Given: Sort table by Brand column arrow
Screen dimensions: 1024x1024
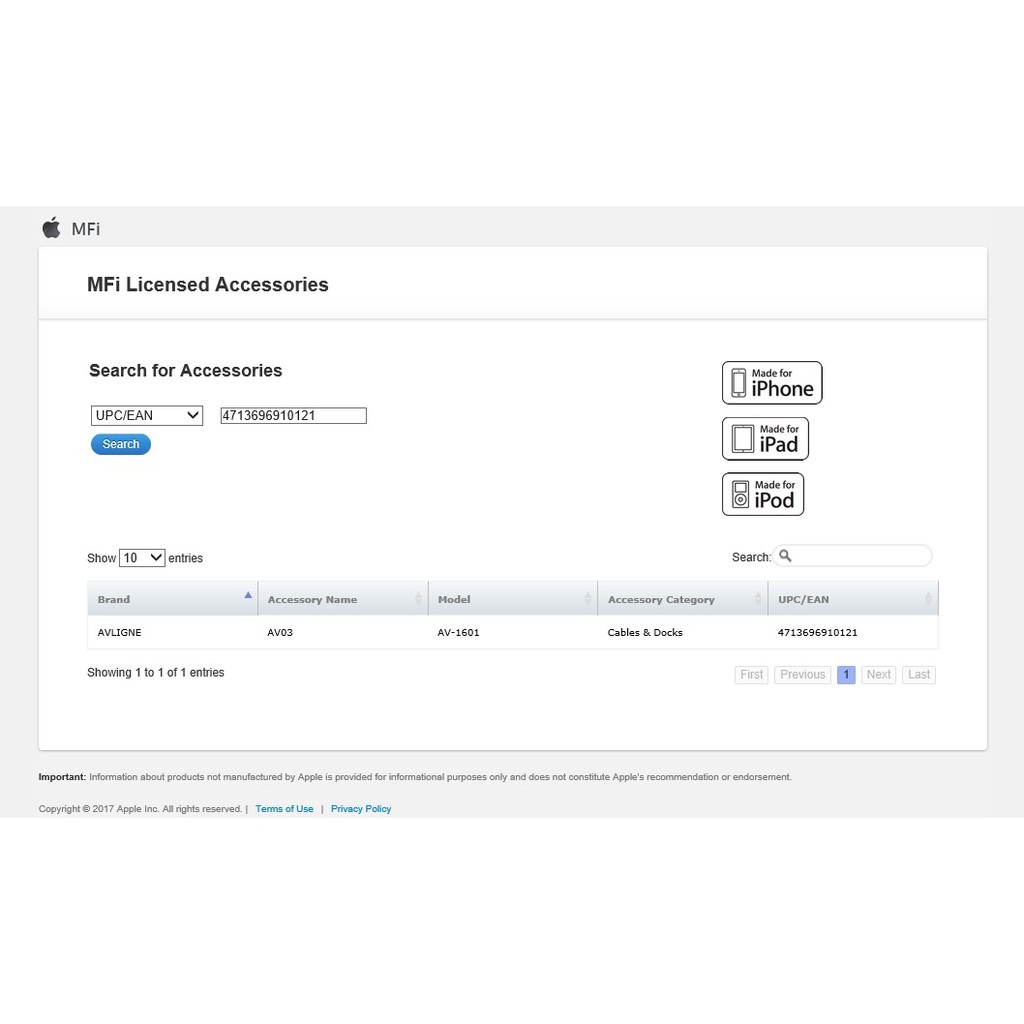Looking at the screenshot, I should (248, 597).
